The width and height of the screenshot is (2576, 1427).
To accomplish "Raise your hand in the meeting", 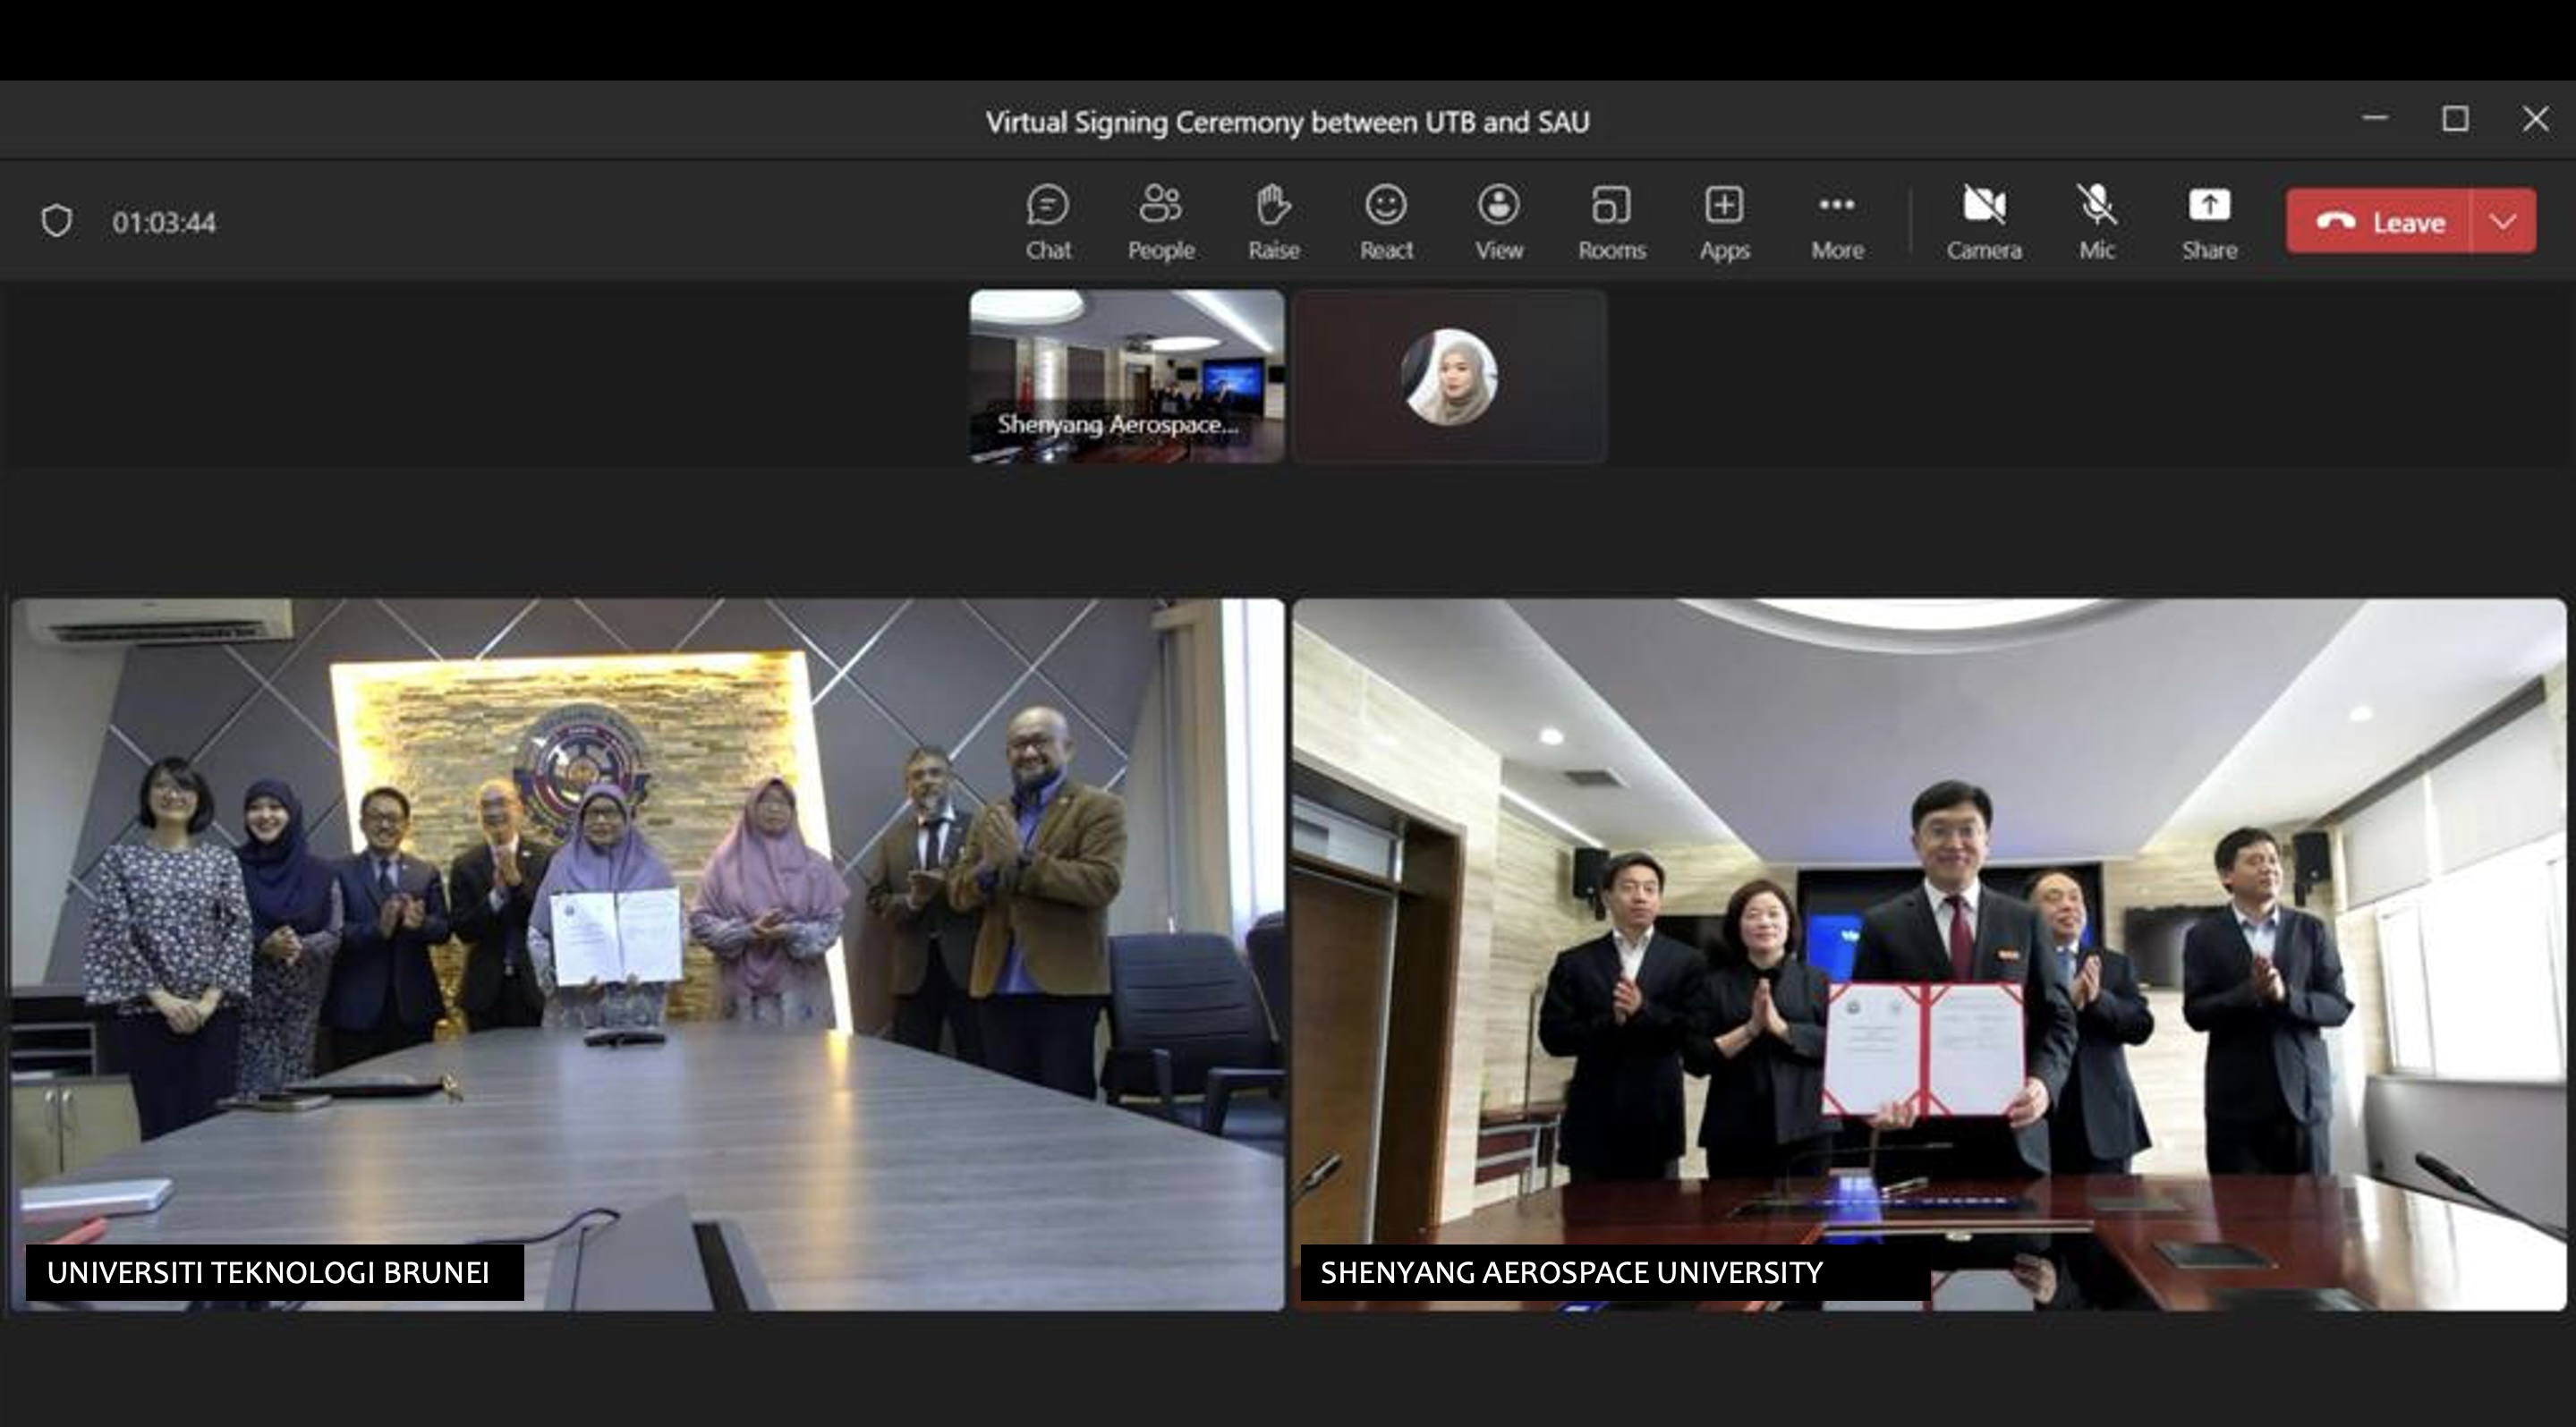I will click(1273, 222).
